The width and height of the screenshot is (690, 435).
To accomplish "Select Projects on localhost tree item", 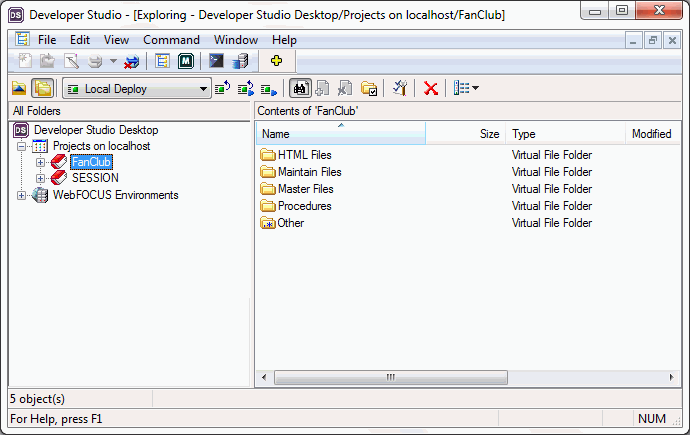I will coord(101,146).
